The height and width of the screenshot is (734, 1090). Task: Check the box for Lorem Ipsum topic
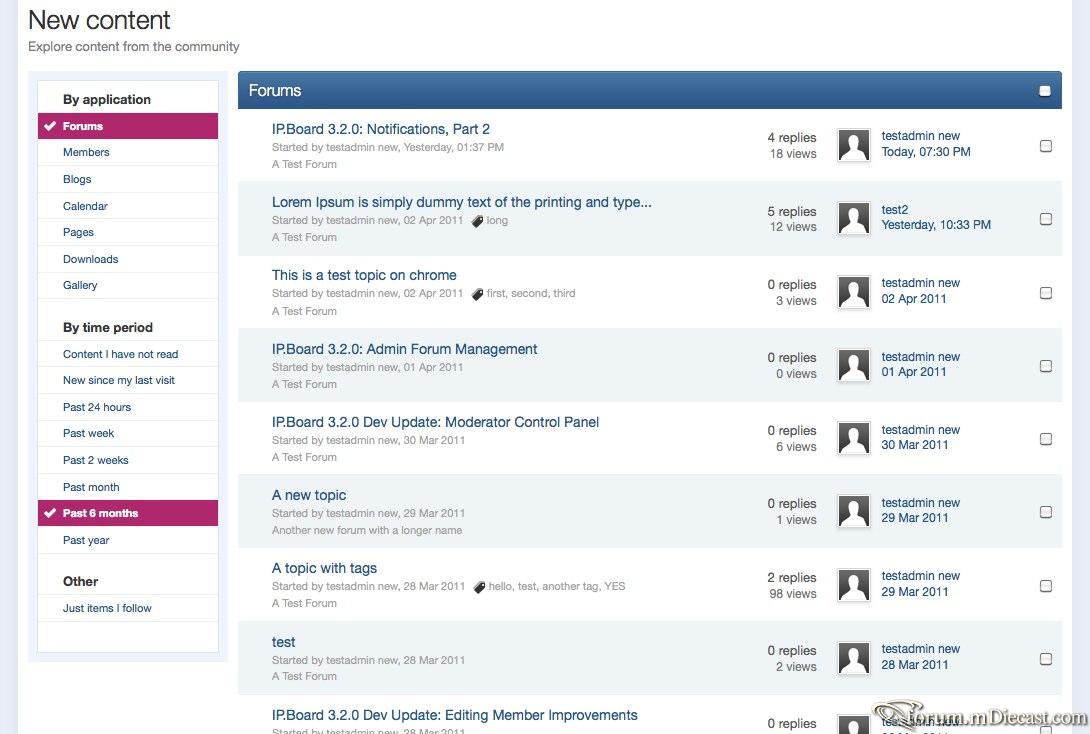[1046, 219]
